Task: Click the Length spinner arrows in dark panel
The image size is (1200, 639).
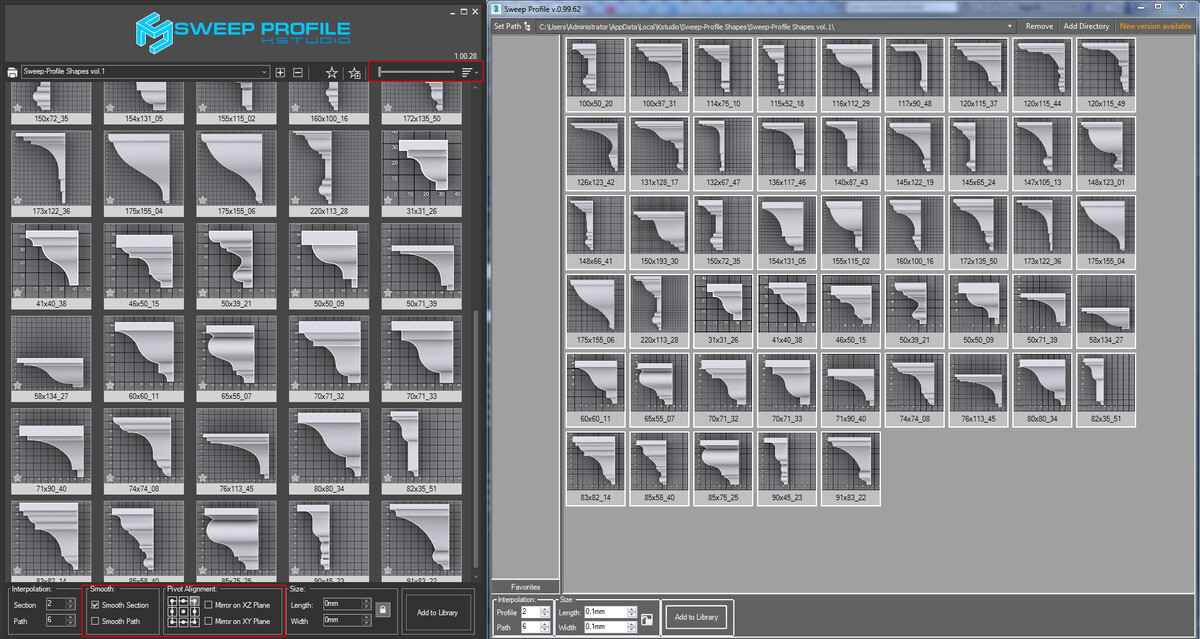Action: pyautogui.click(x=366, y=604)
